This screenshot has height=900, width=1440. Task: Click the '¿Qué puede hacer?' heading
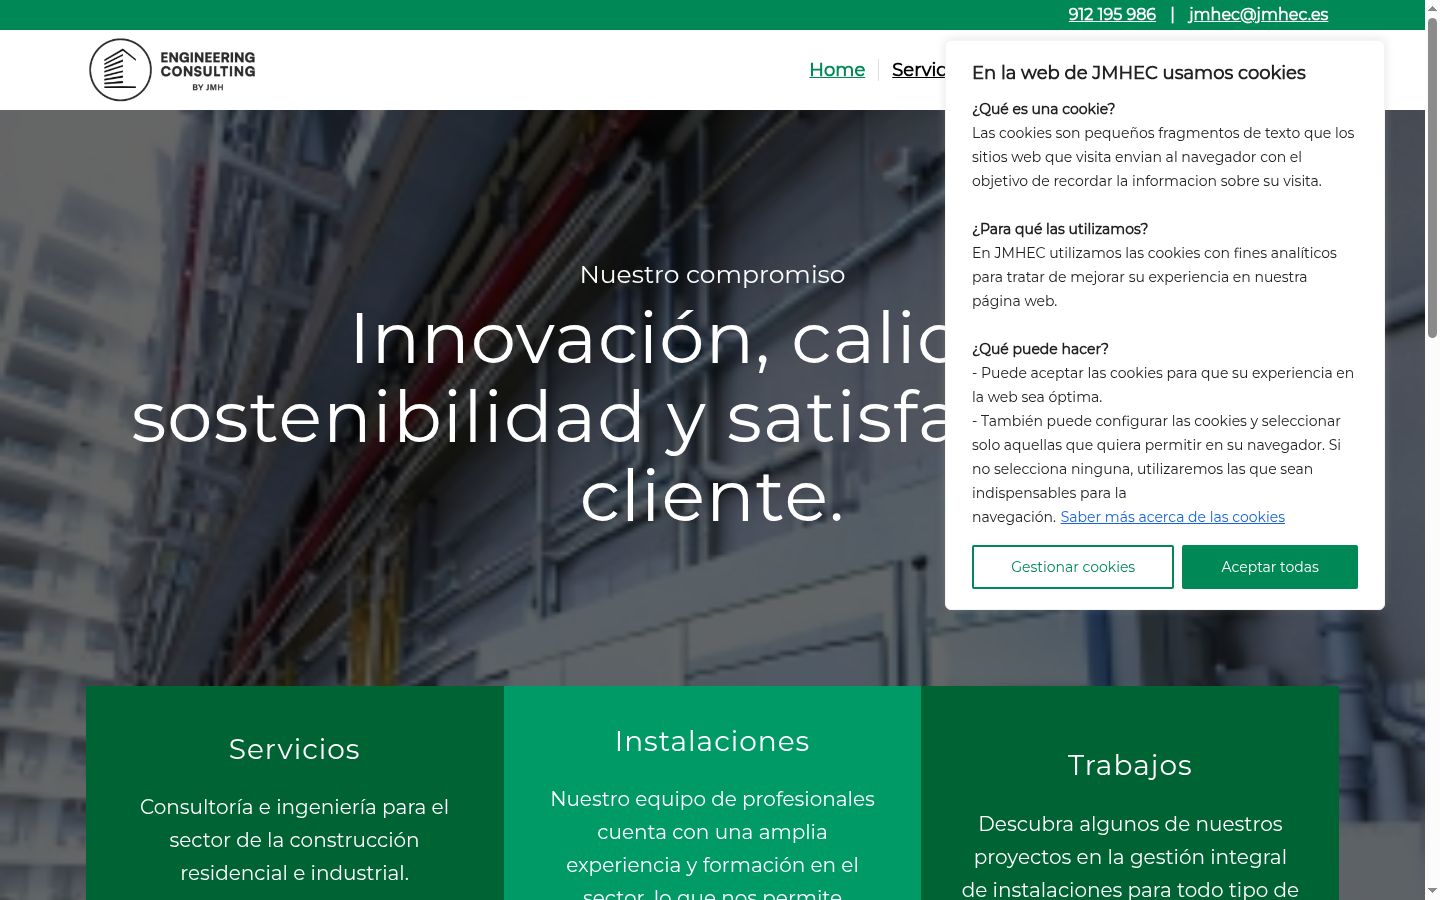(1040, 349)
